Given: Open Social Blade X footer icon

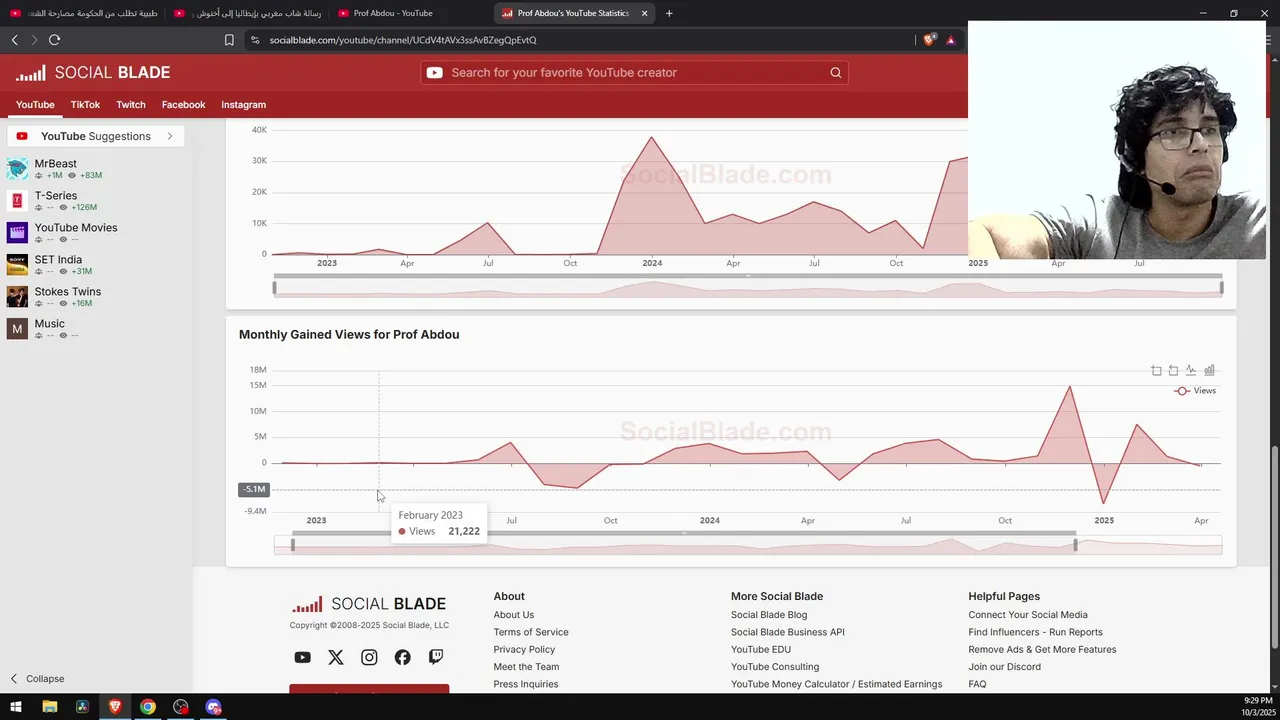Looking at the screenshot, I should pos(336,657).
